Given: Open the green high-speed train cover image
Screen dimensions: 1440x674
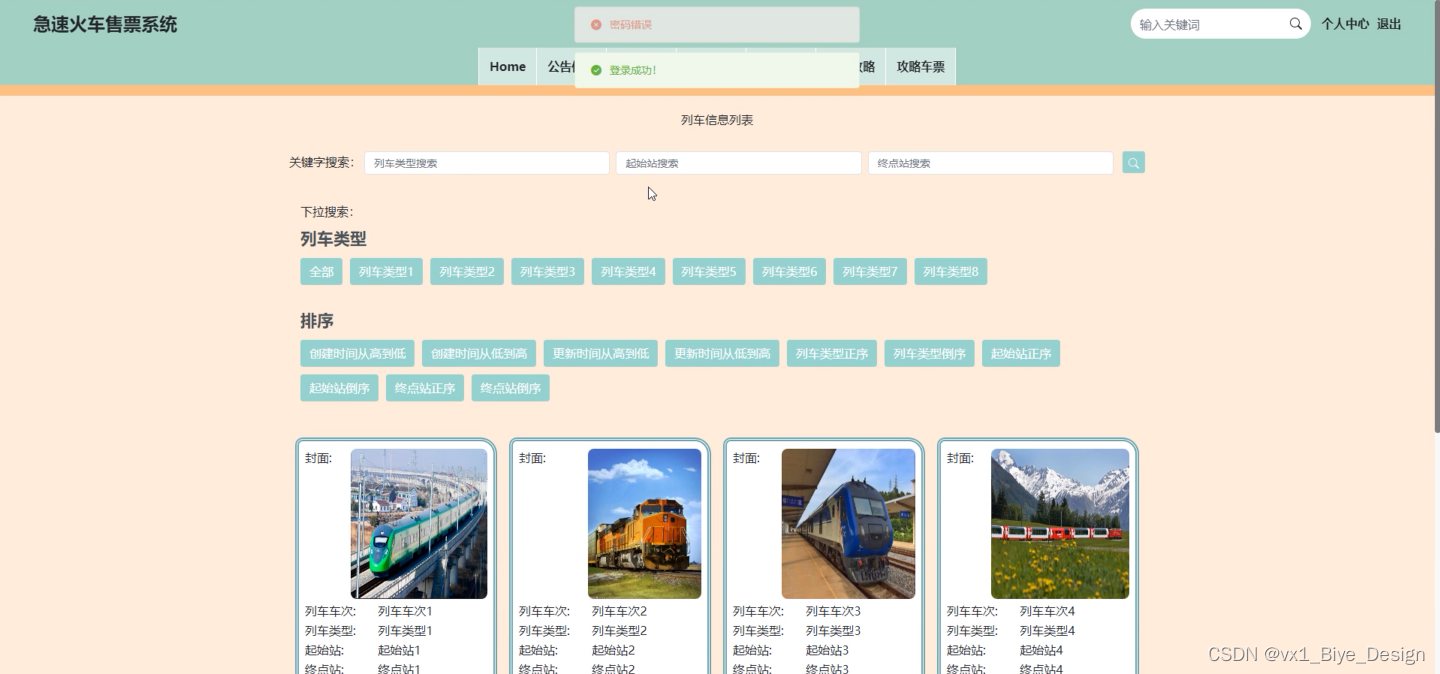Looking at the screenshot, I should pyautogui.click(x=419, y=524).
